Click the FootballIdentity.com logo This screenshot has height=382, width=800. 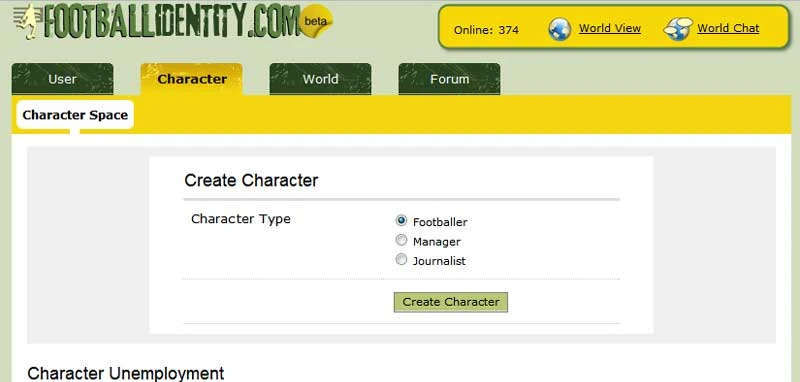coord(158,20)
